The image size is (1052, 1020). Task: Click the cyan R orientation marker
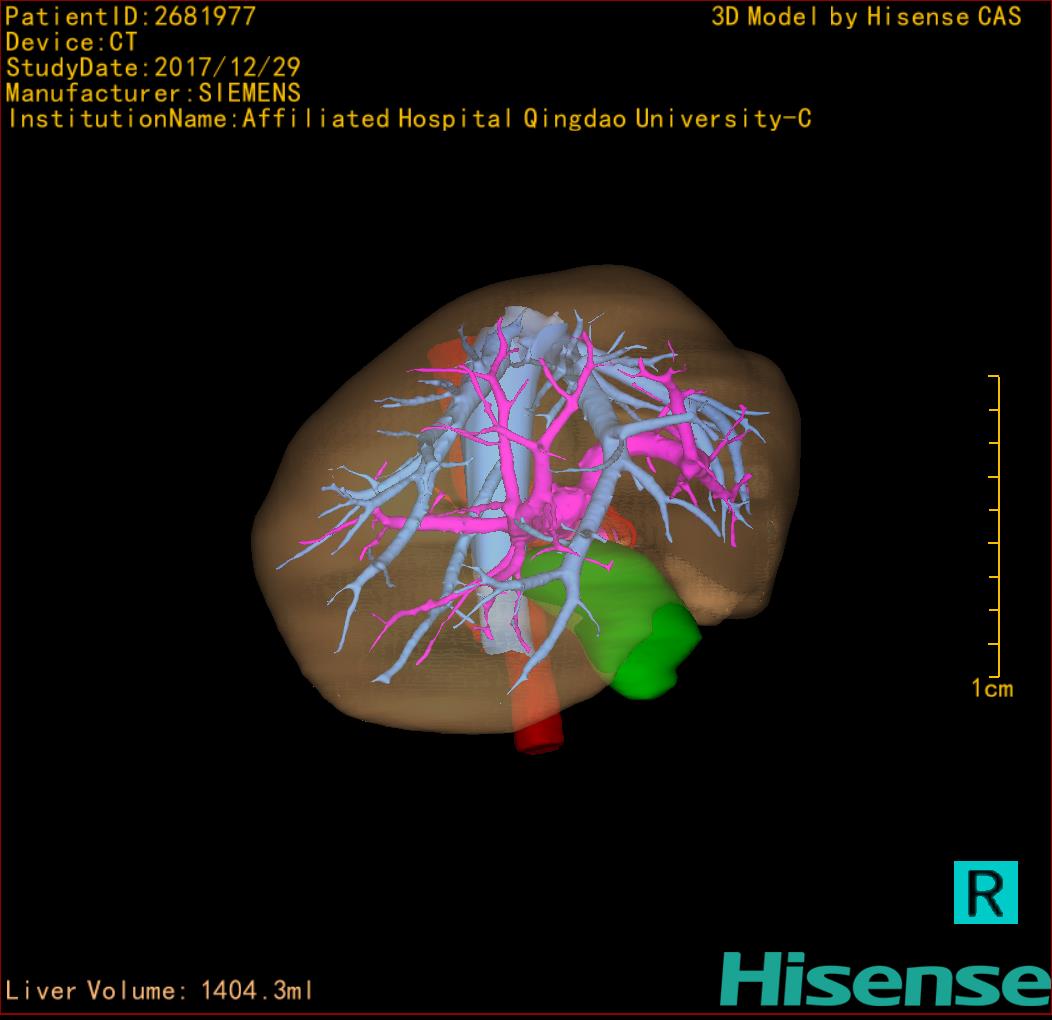tap(985, 892)
